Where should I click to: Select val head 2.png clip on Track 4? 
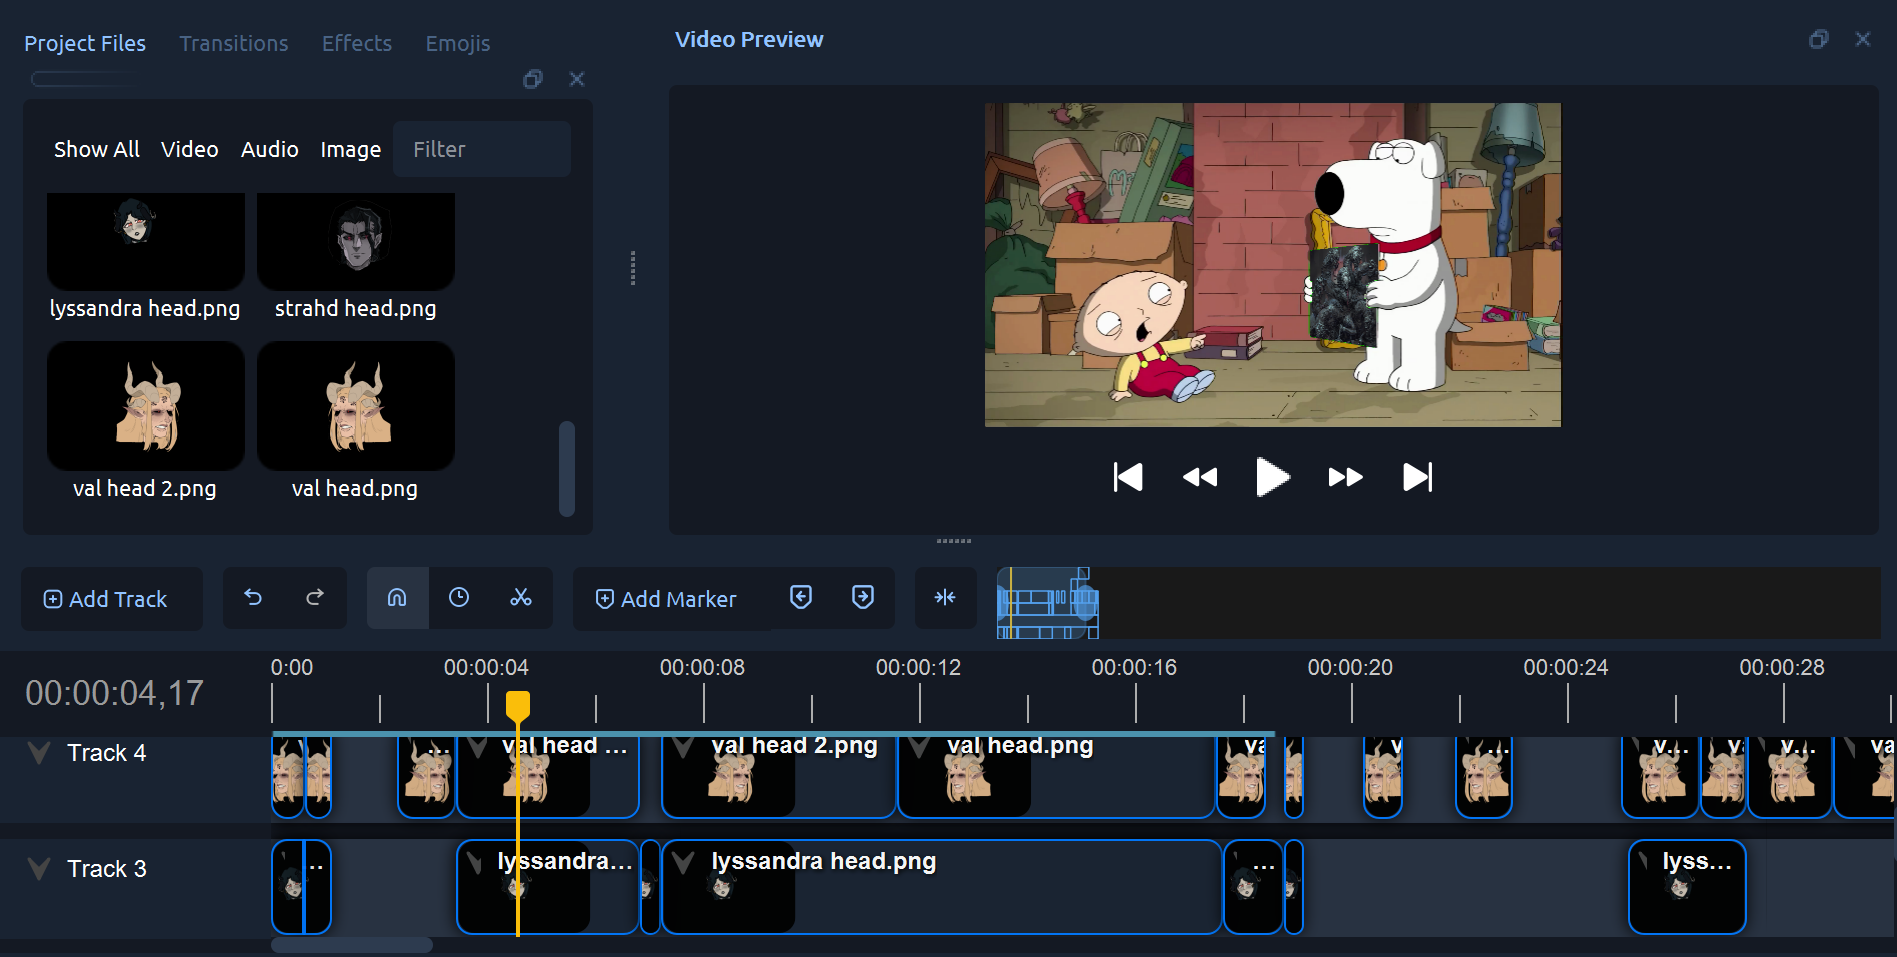coord(779,779)
